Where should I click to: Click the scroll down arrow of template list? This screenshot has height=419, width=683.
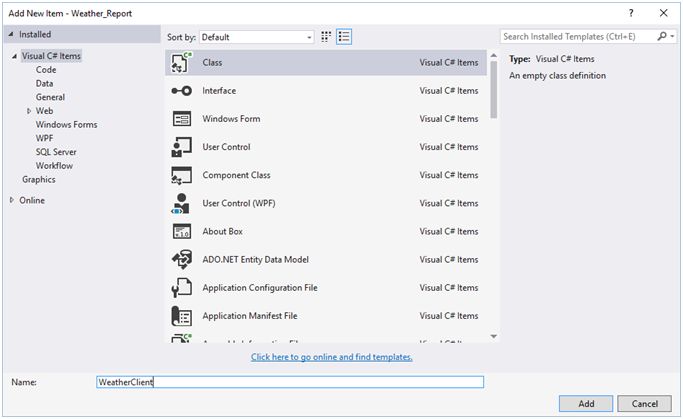(x=494, y=336)
